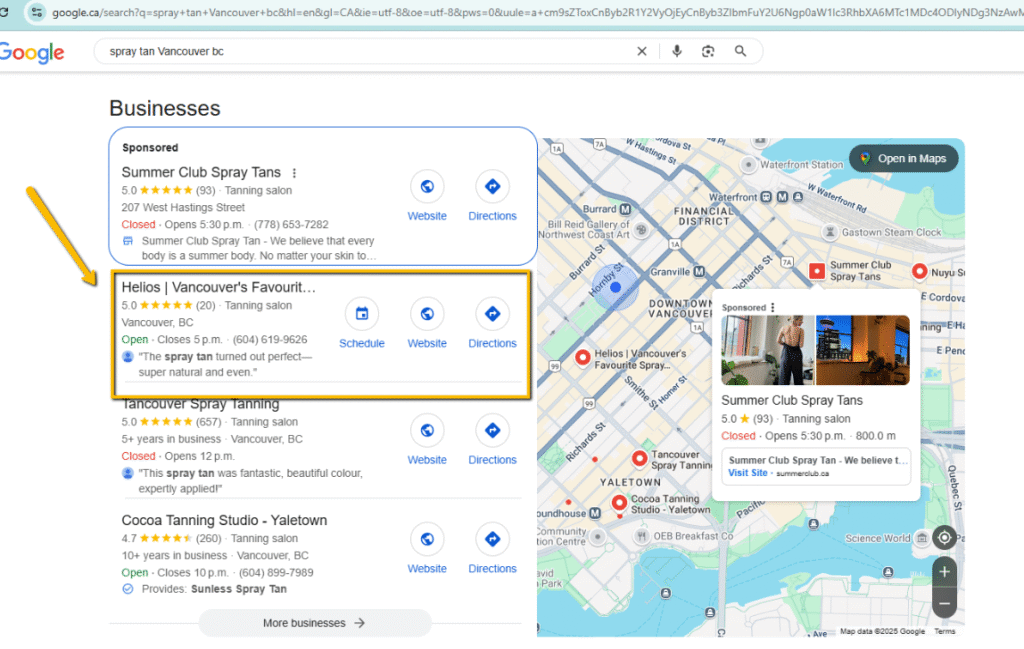Screen dimensions: 1024x649
Task: Open Summer Club Spray Tans website icon
Action: [427, 186]
